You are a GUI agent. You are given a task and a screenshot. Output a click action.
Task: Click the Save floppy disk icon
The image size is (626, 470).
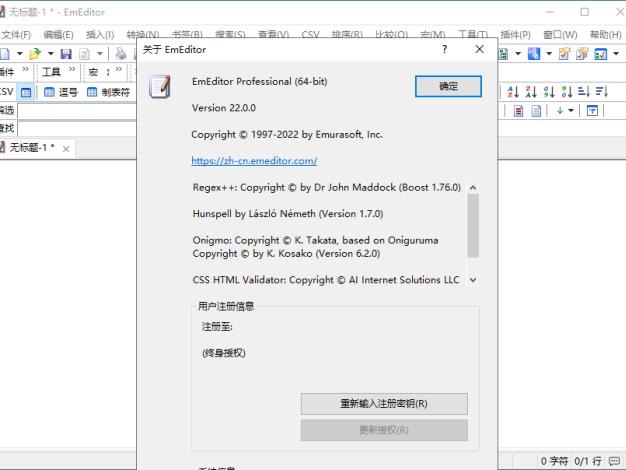point(66,54)
